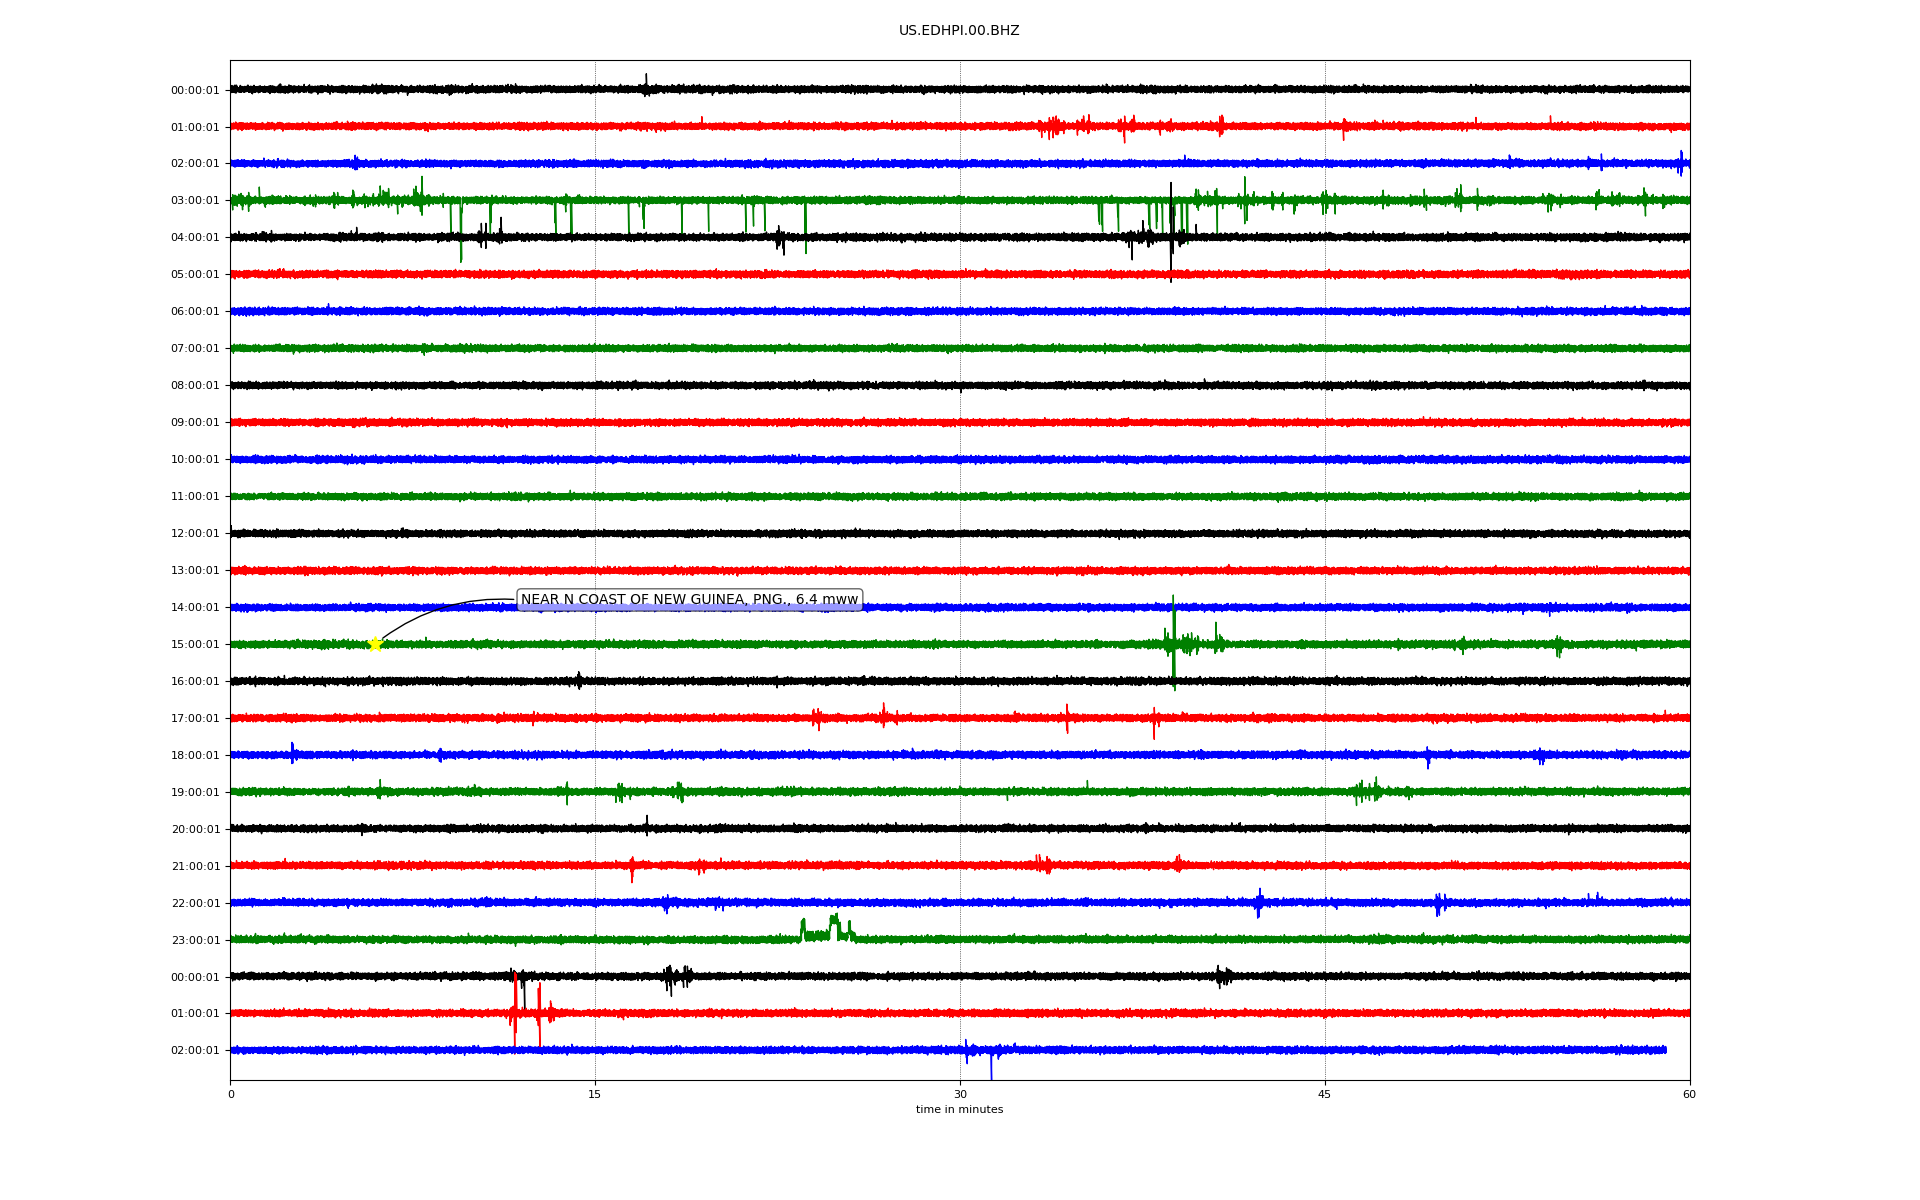Click the 'time in minutes' axis label
This screenshot has height=1200, width=1920.
pos(959,1110)
